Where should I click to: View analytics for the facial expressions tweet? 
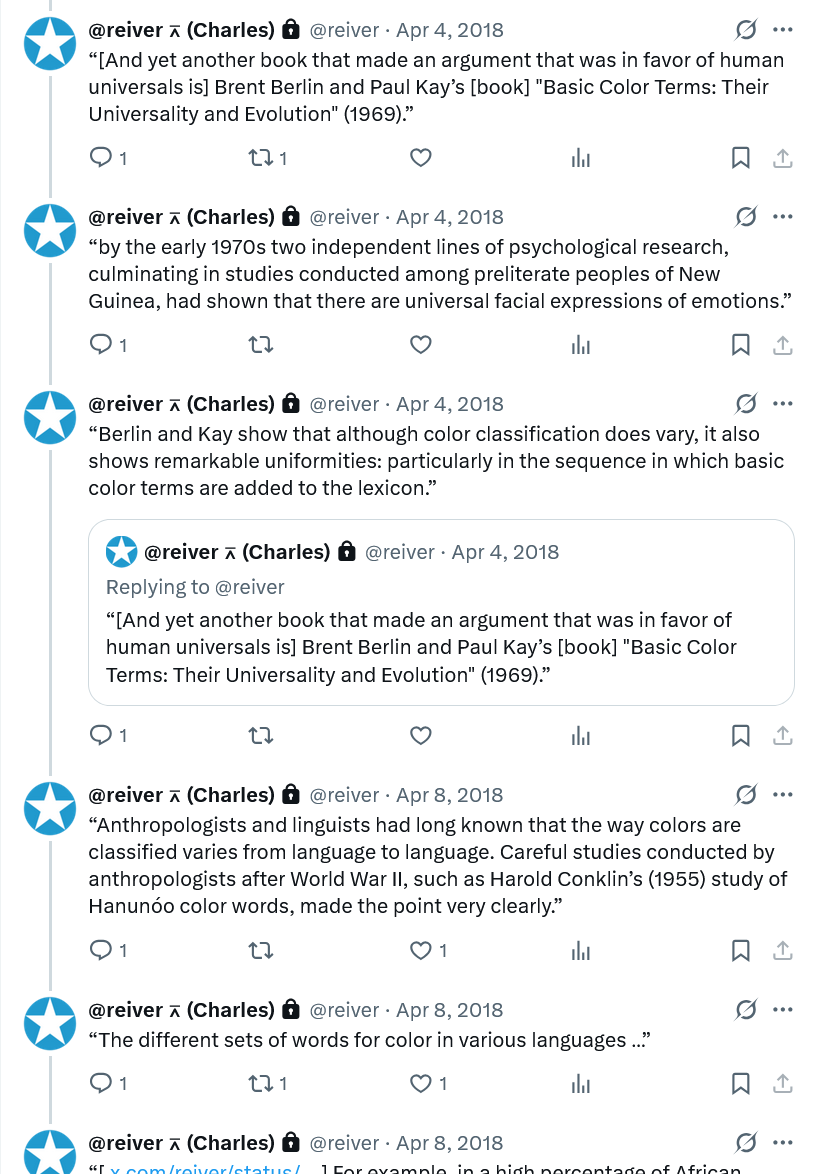(x=581, y=345)
